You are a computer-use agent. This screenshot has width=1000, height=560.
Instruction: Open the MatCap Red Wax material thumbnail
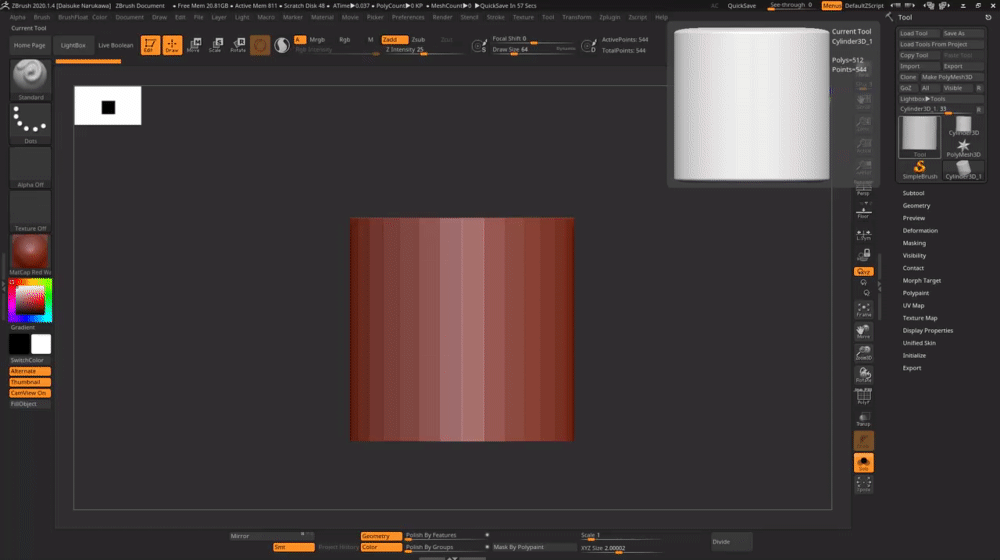tap(30, 253)
